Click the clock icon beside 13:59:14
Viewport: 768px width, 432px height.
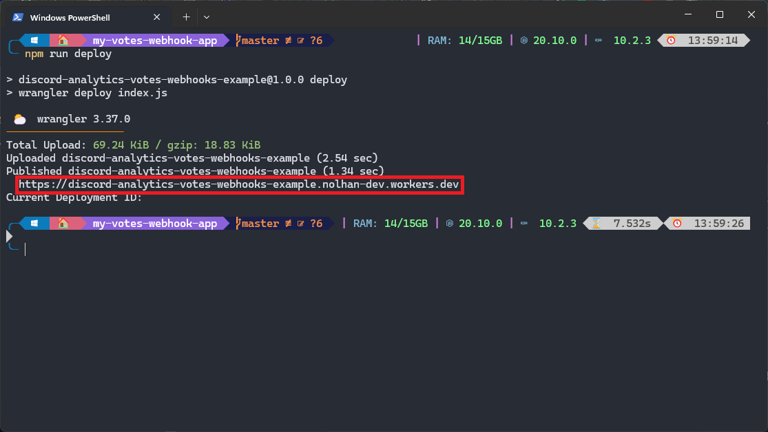point(672,41)
